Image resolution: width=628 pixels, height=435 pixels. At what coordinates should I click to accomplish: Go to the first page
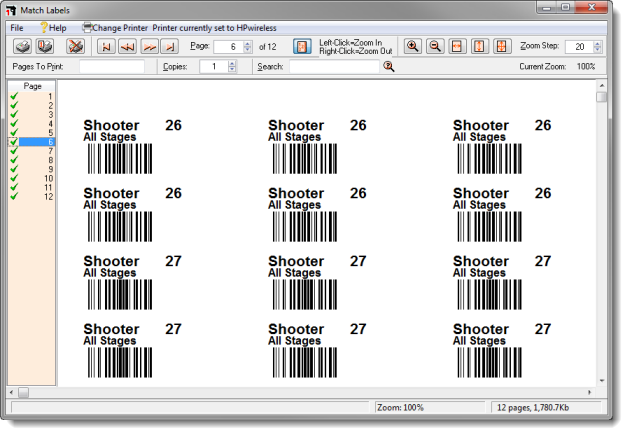tap(107, 46)
